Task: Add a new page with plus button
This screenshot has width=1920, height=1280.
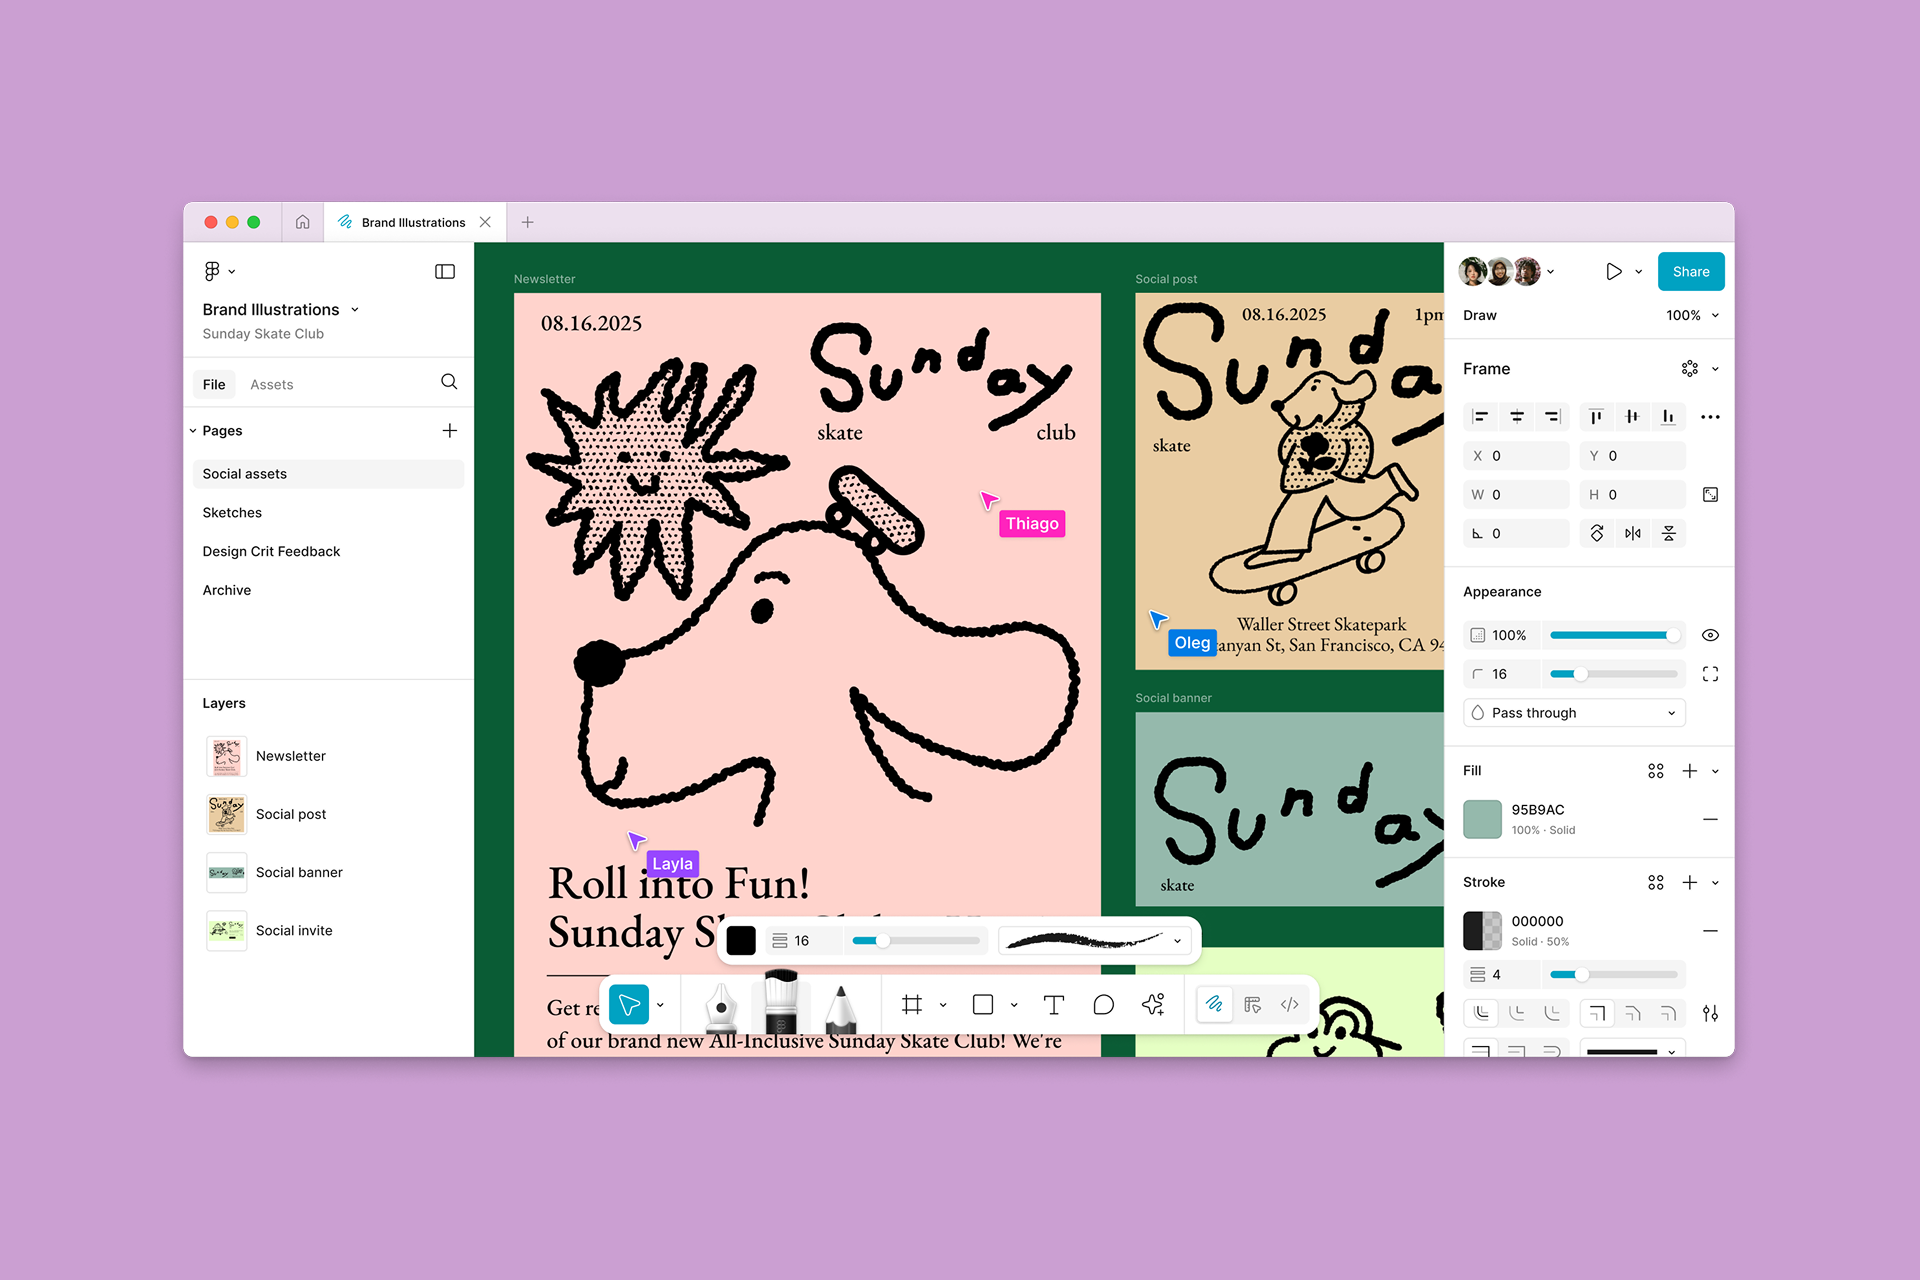Action: [450, 431]
